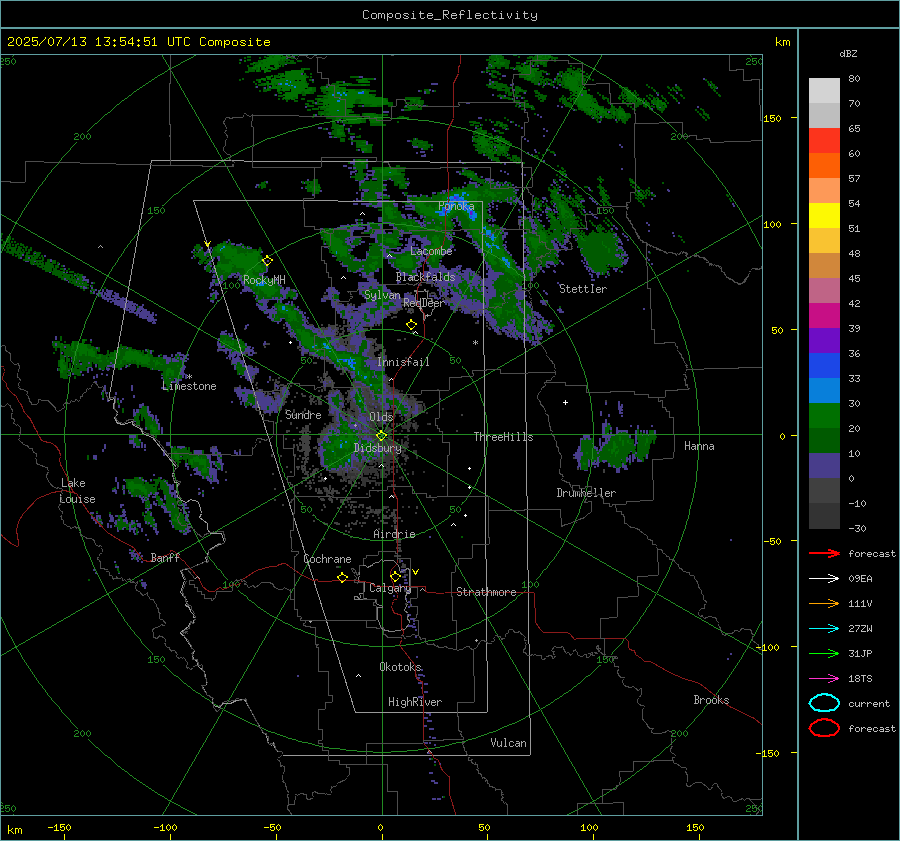This screenshot has height=841, width=900.
Task: Click the Stettler city label
Action: (x=583, y=289)
